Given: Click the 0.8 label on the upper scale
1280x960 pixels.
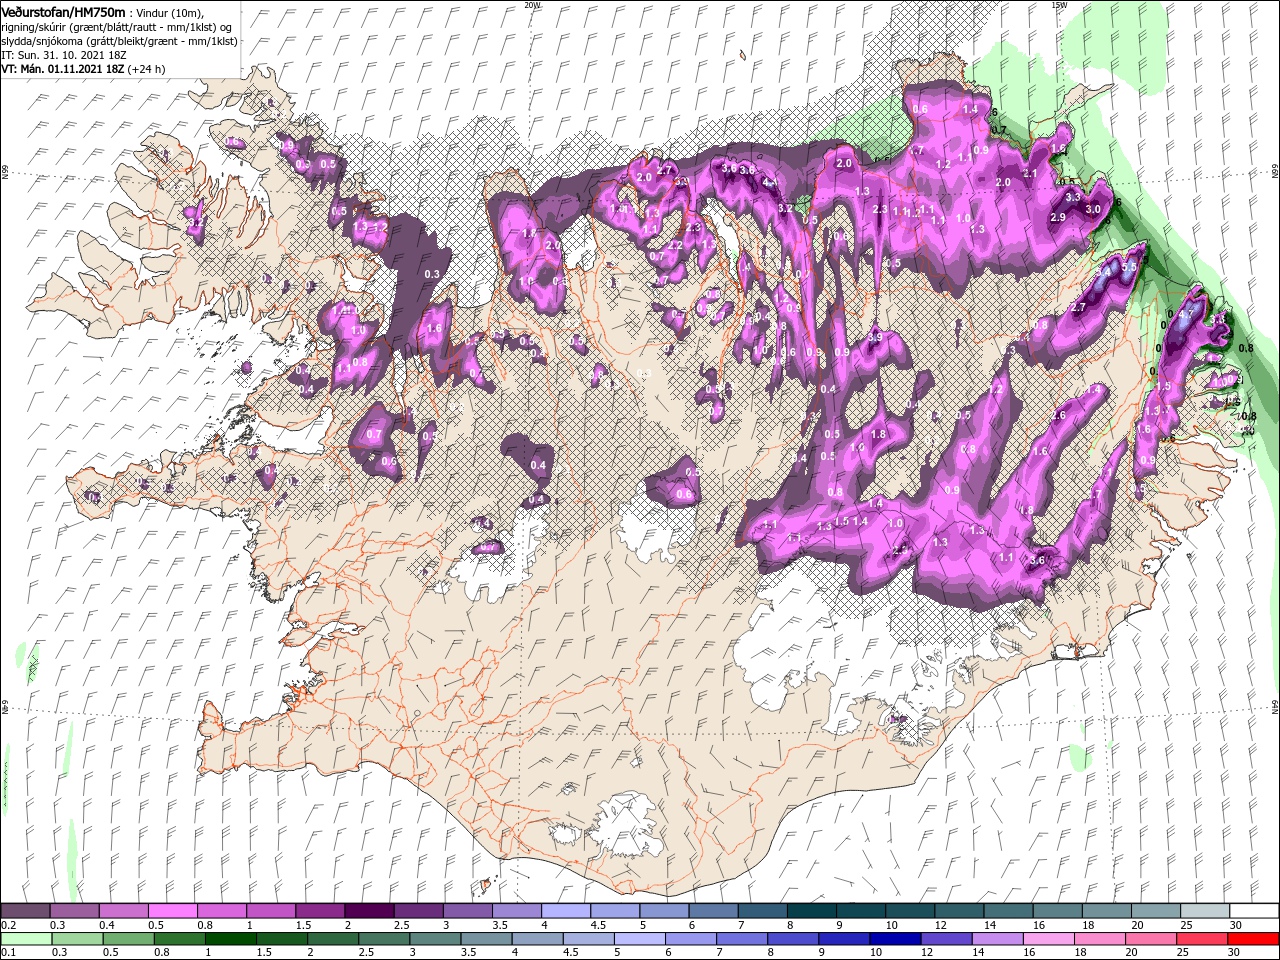Looking at the screenshot, I should pos(205,925).
